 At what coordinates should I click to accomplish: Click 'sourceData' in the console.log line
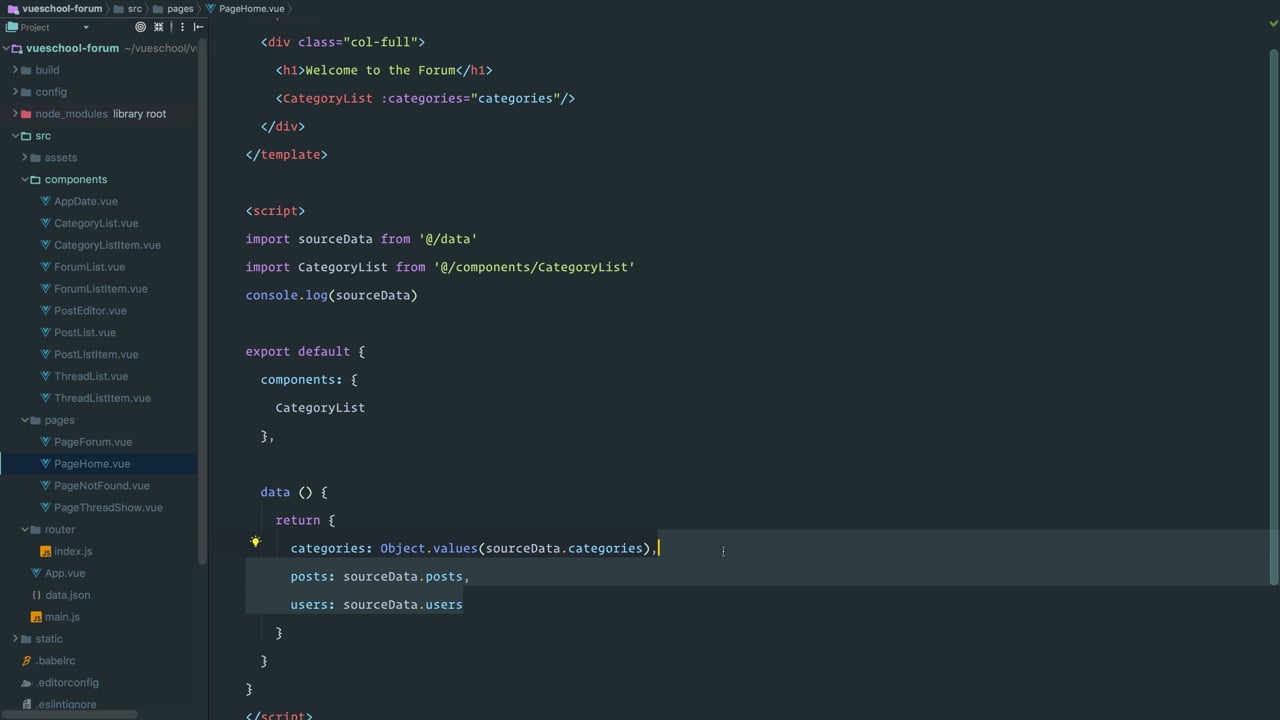(372, 295)
